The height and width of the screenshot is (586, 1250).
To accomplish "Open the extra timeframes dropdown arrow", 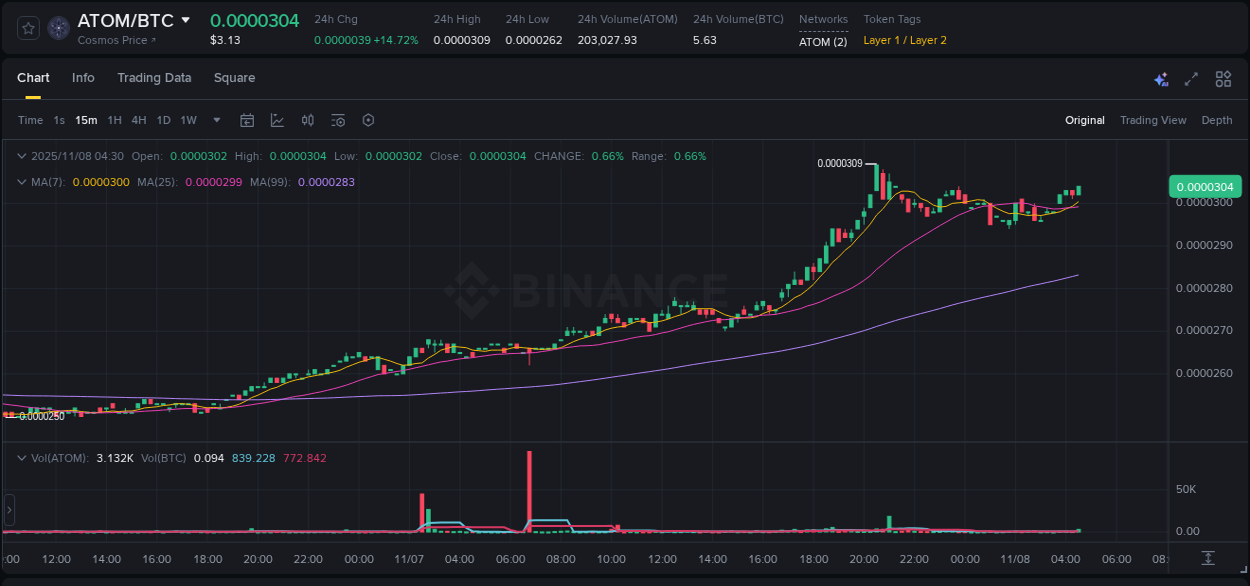I will pyautogui.click(x=215, y=119).
